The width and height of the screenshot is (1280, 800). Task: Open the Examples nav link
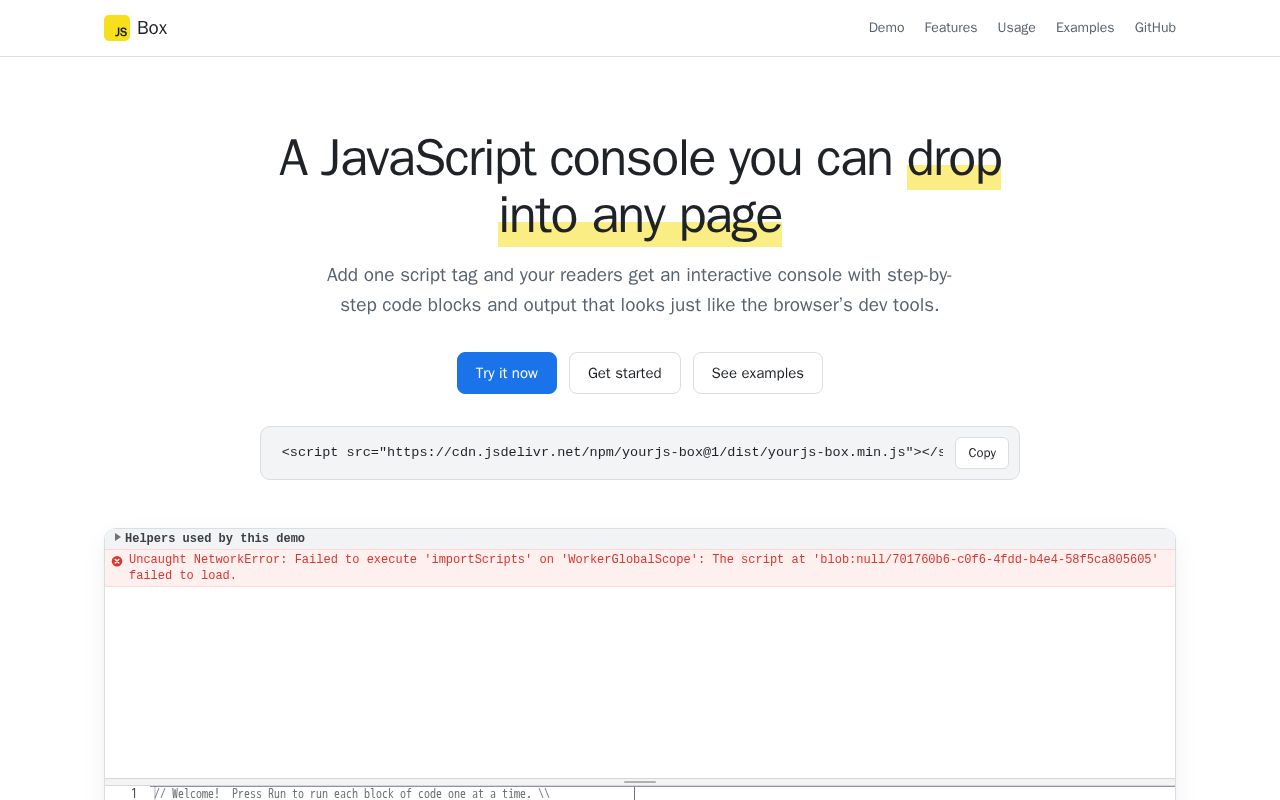[1085, 28]
